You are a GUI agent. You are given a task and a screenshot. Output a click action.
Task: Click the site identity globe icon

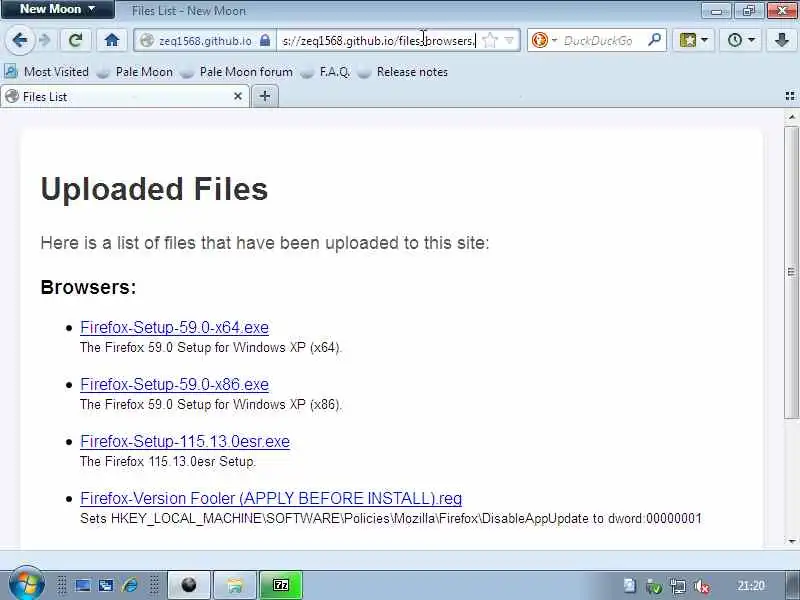(x=147, y=40)
